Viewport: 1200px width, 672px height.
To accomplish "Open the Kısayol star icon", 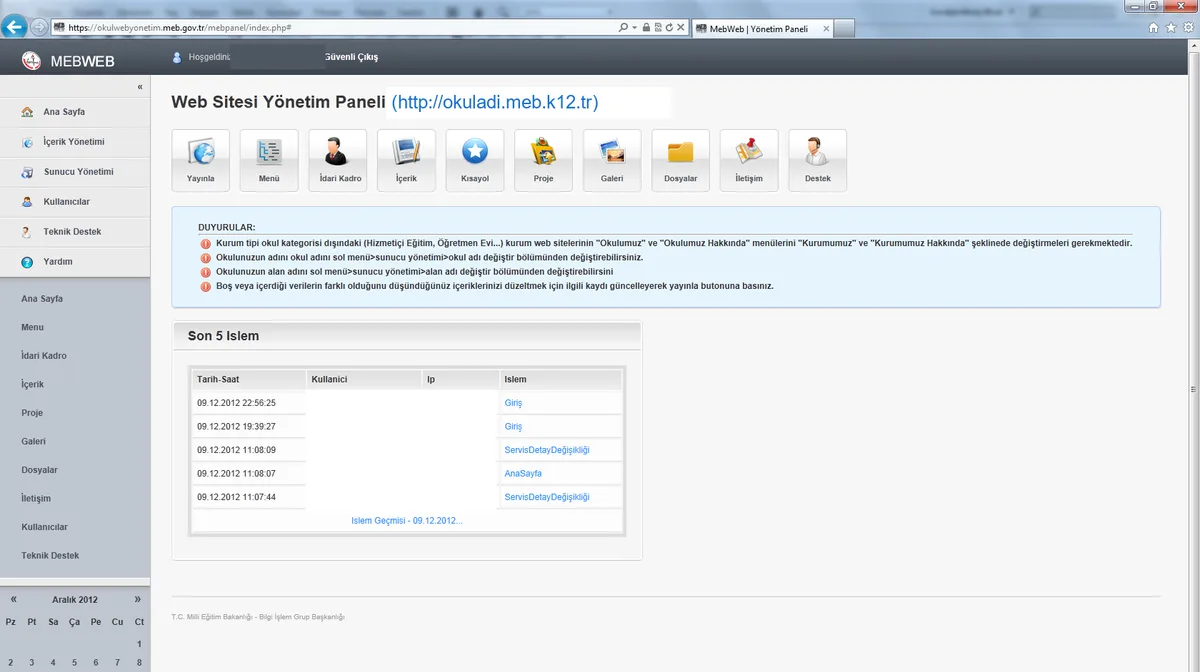I will (475, 160).
